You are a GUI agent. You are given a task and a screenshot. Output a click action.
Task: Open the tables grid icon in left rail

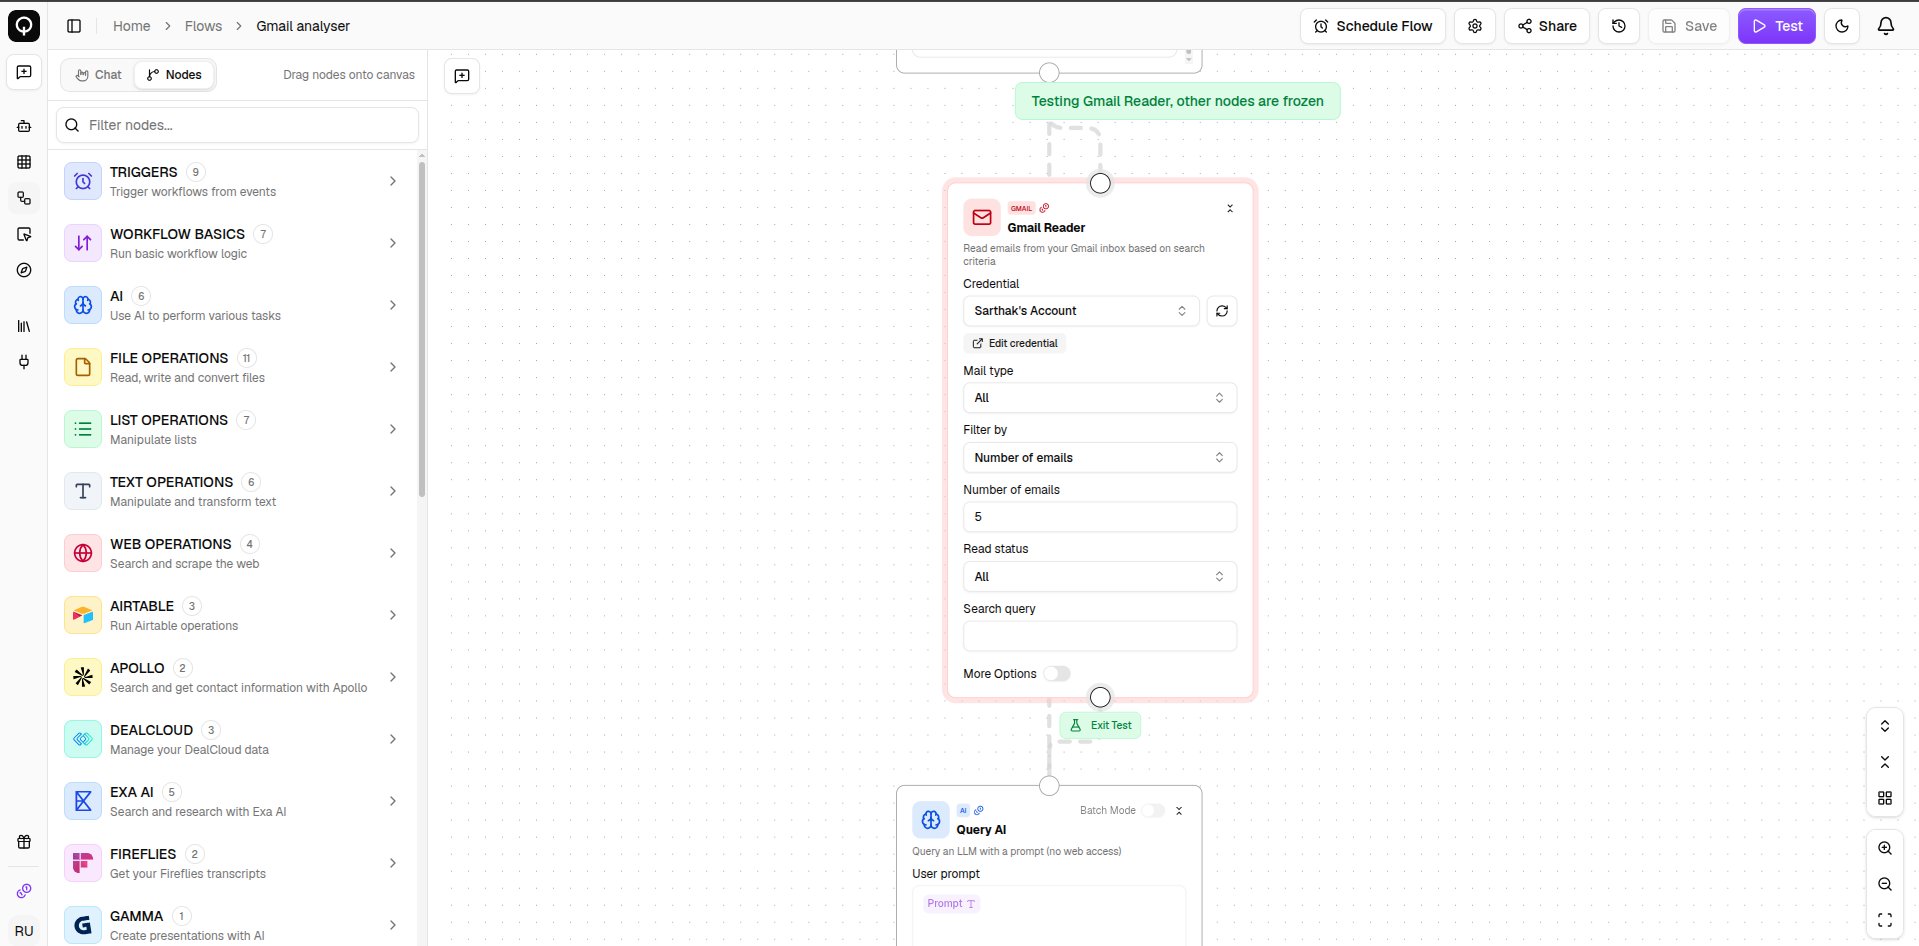click(24, 162)
